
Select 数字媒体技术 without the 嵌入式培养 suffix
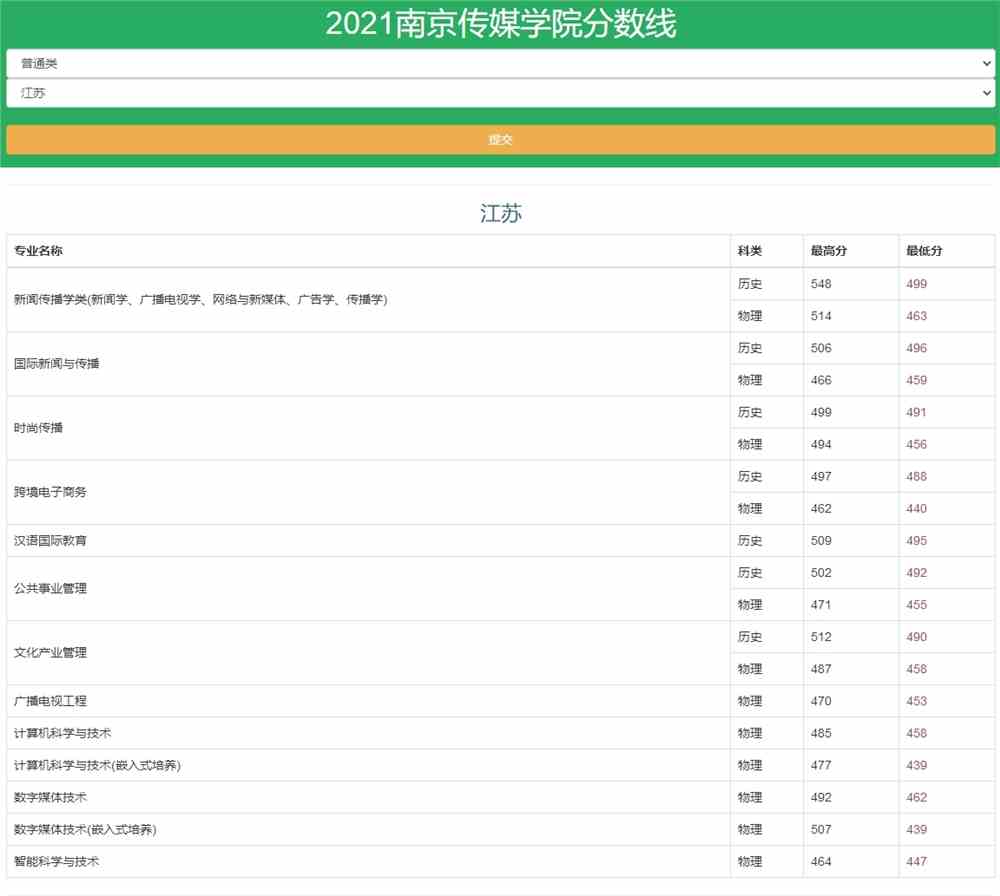click(x=50, y=798)
